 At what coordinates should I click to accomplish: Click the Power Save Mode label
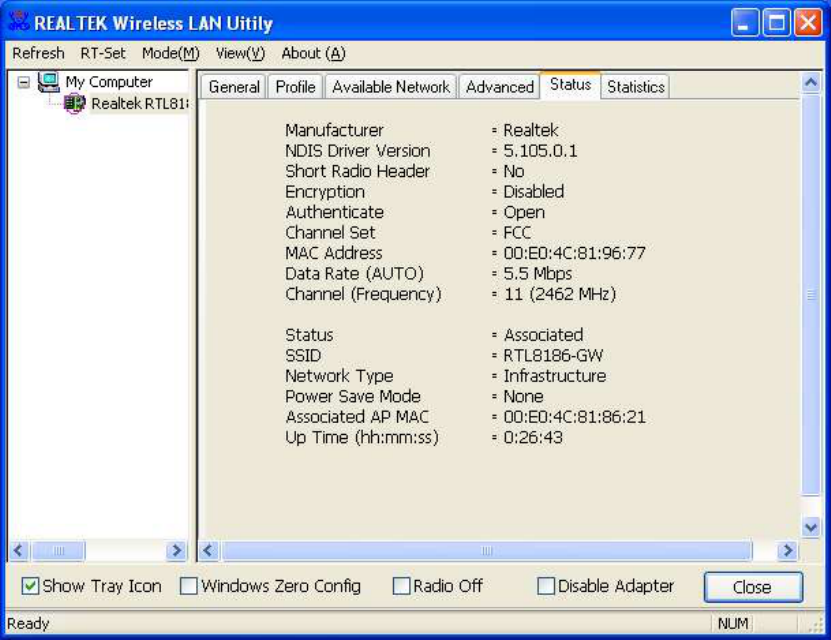click(353, 396)
